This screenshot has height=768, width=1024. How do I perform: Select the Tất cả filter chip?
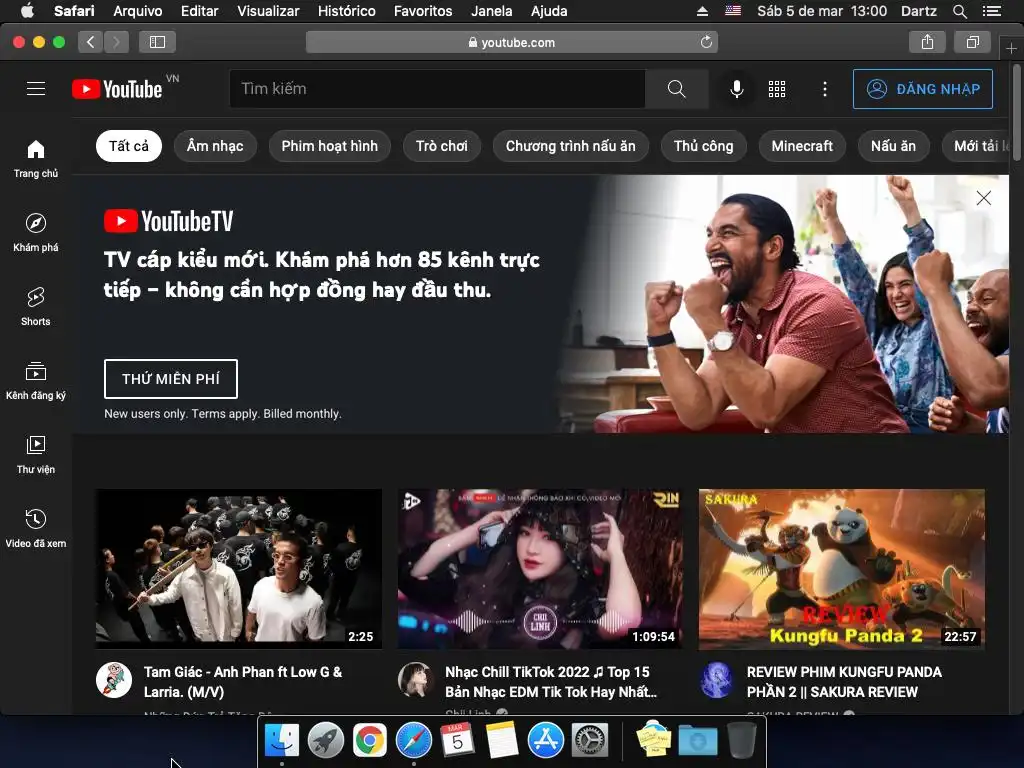coord(129,146)
